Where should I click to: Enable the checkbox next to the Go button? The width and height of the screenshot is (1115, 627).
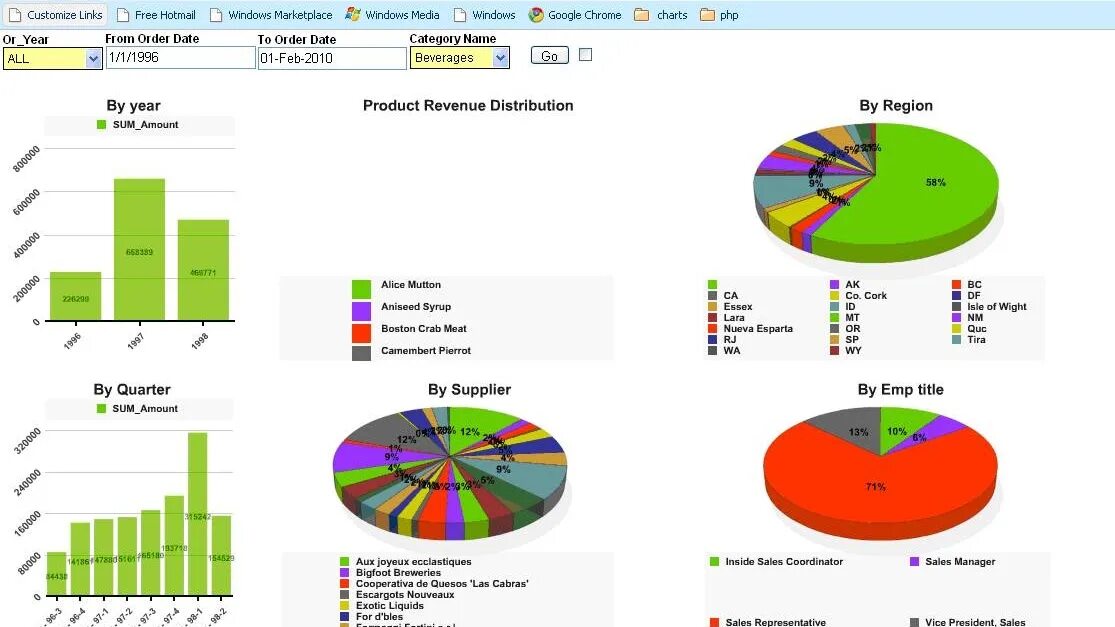click(585, 55)
